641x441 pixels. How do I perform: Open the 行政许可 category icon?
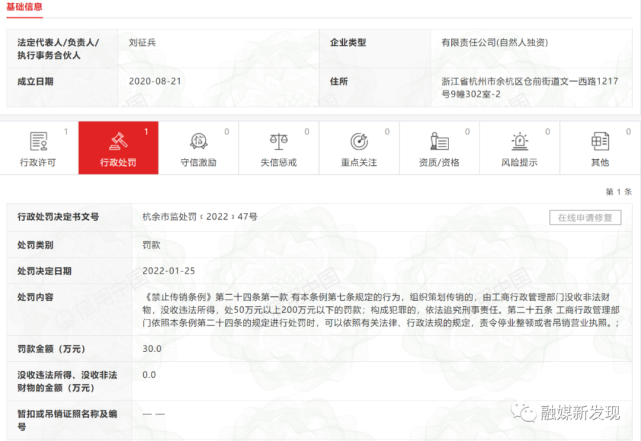point(38,141)
